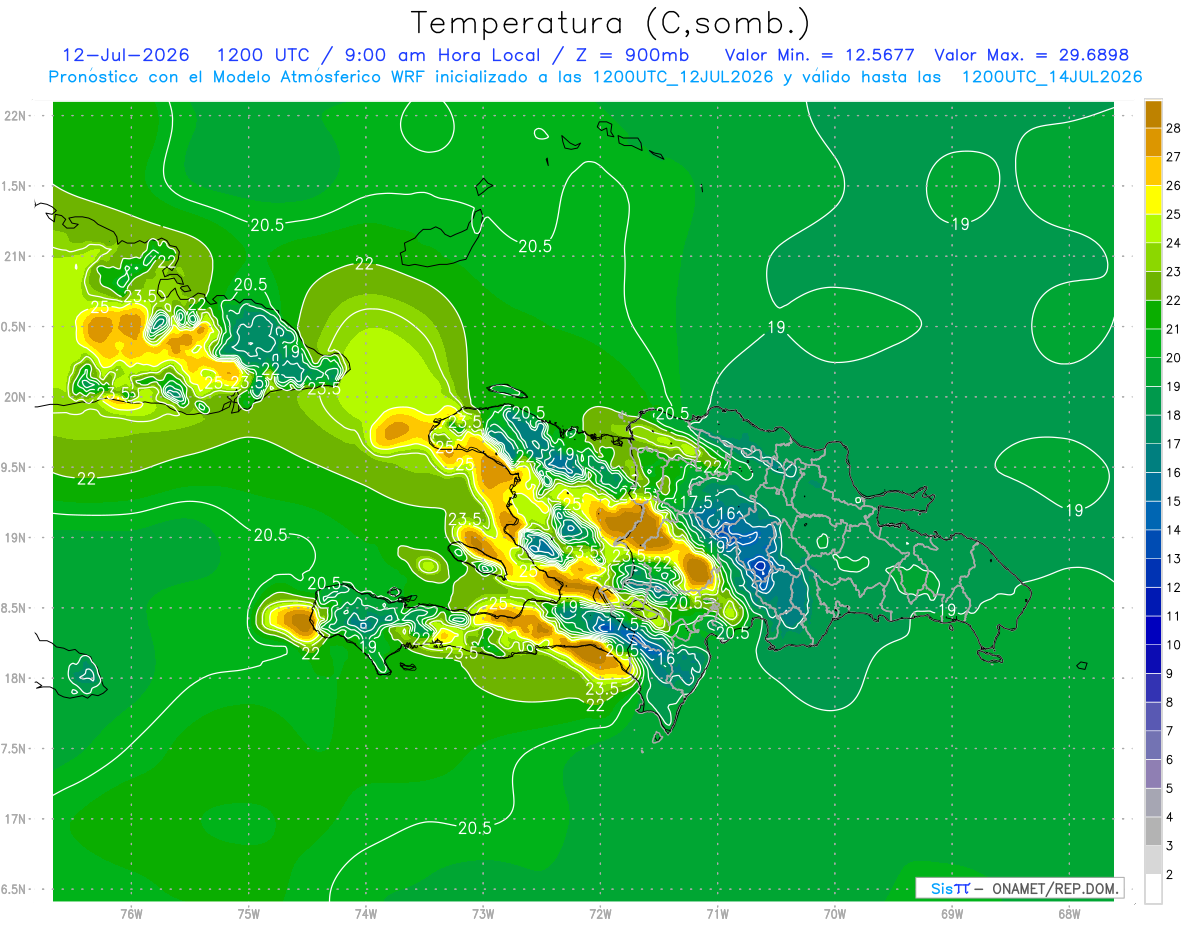The image size is (1200, 927).
Task: Click legend swatch between 16 and 17
Action: [x=1153, y=458]
